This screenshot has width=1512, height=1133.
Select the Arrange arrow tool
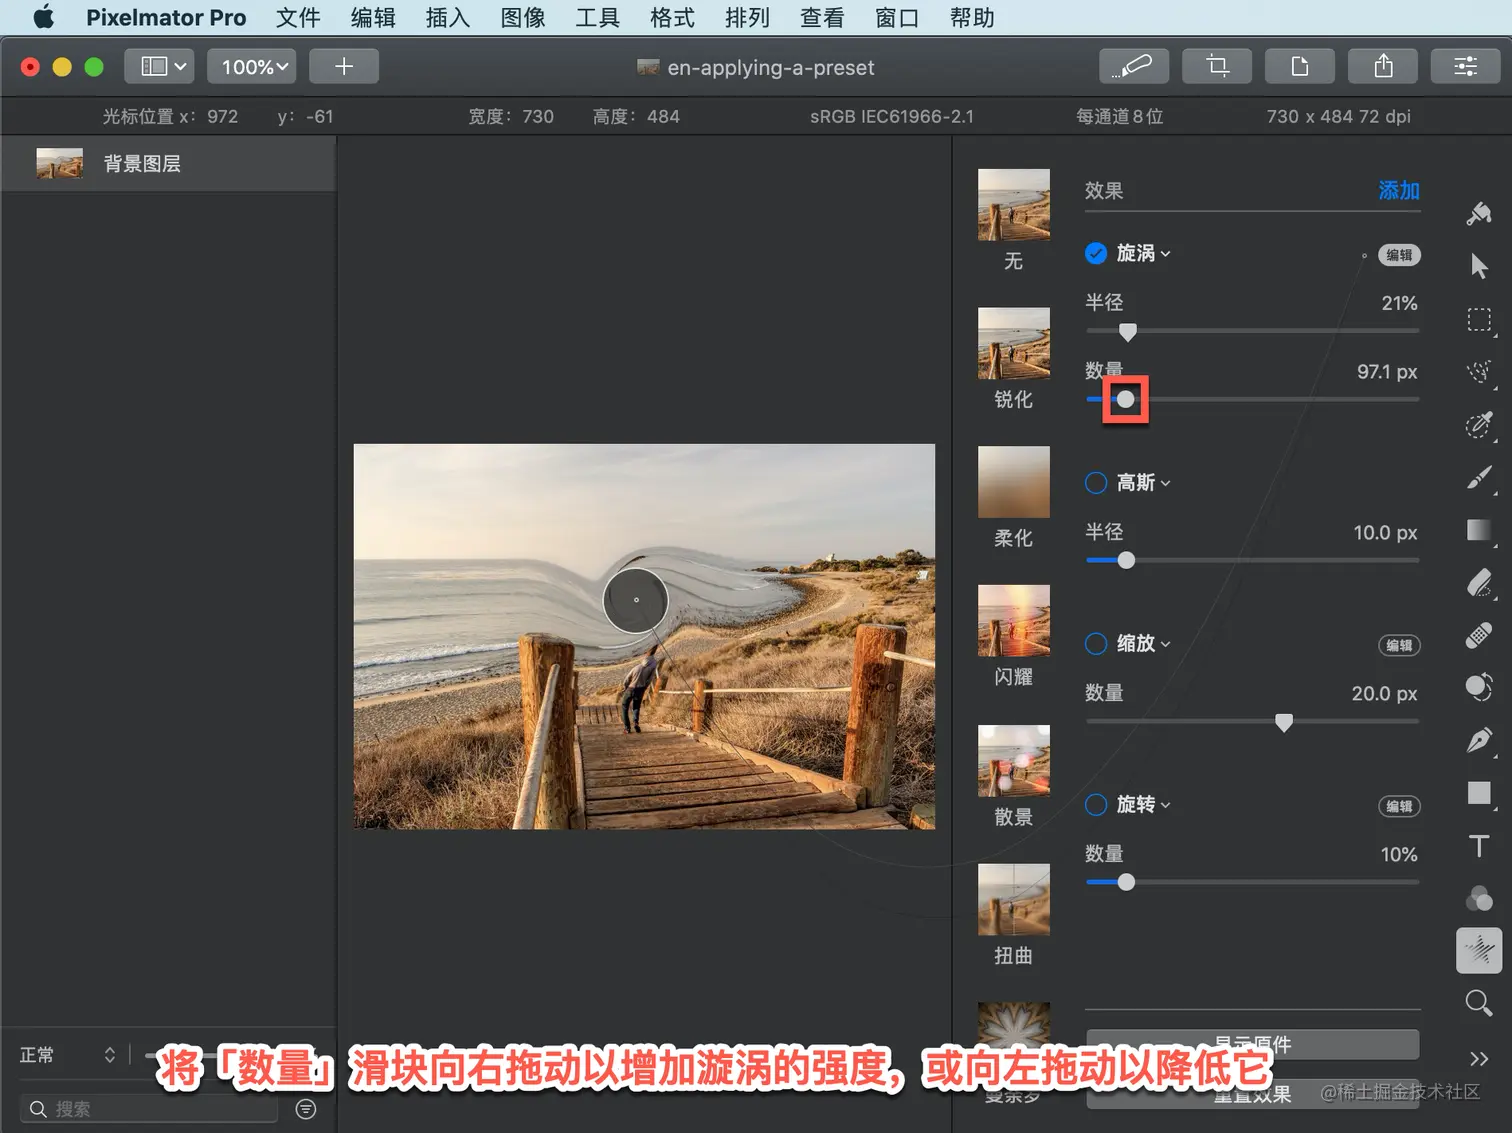[1479, 266]
